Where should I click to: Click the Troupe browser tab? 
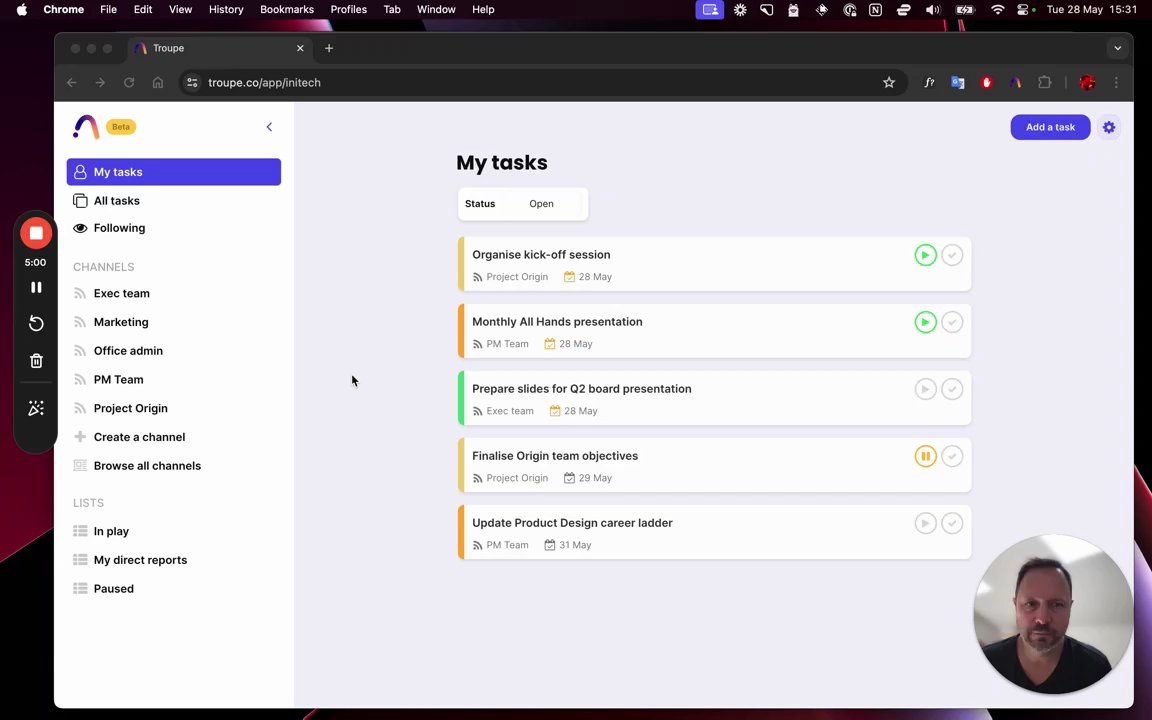220,48
